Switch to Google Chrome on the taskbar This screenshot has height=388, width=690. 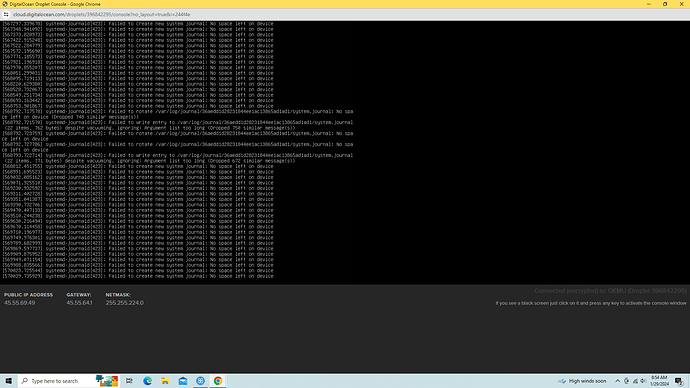[218, 381]
